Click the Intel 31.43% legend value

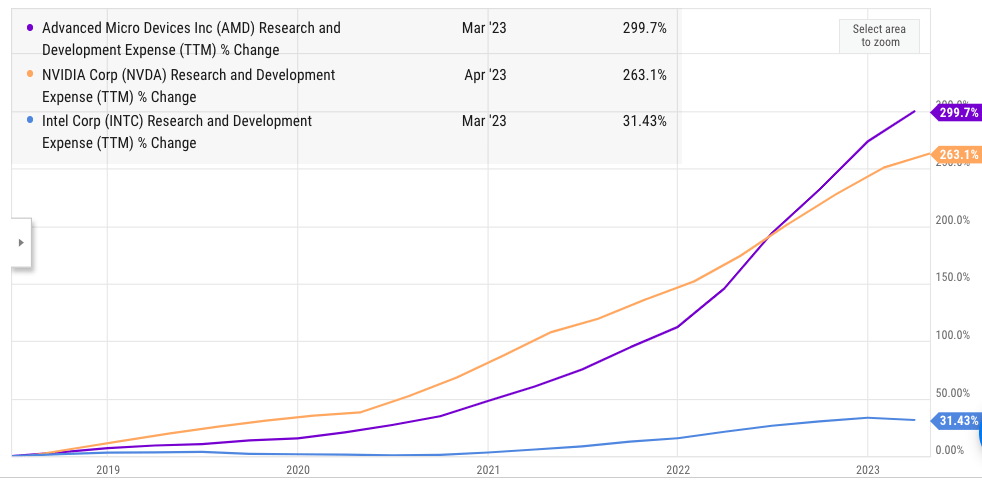click(644, 121)
